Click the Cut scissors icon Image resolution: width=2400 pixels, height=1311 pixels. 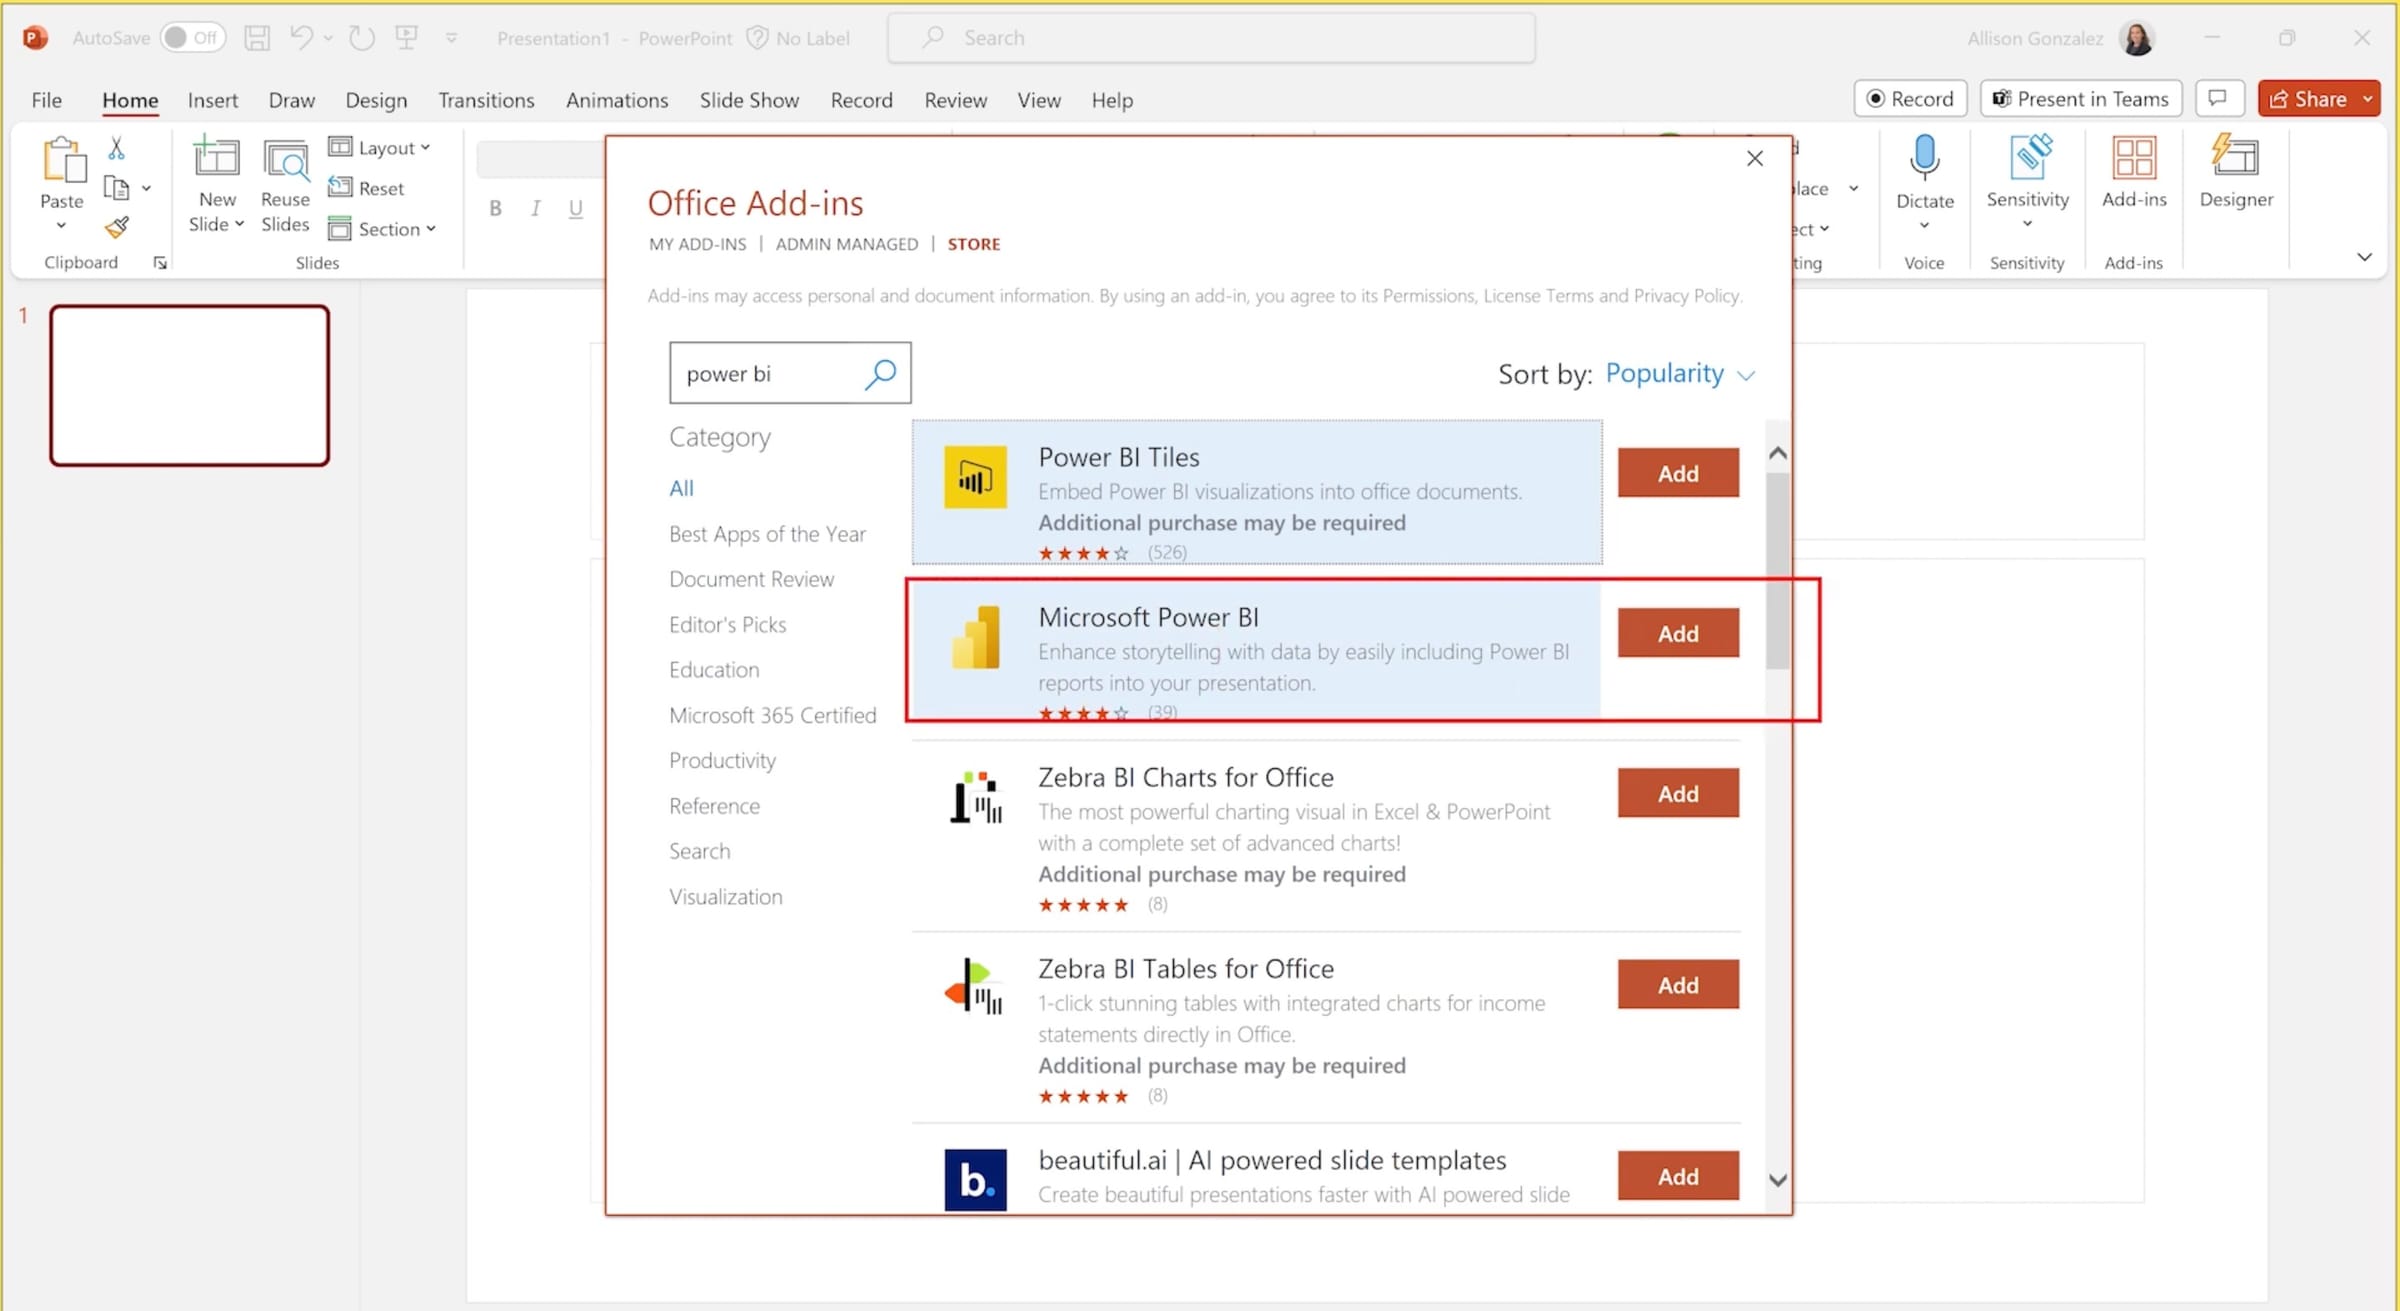click(x=116, y=148)
